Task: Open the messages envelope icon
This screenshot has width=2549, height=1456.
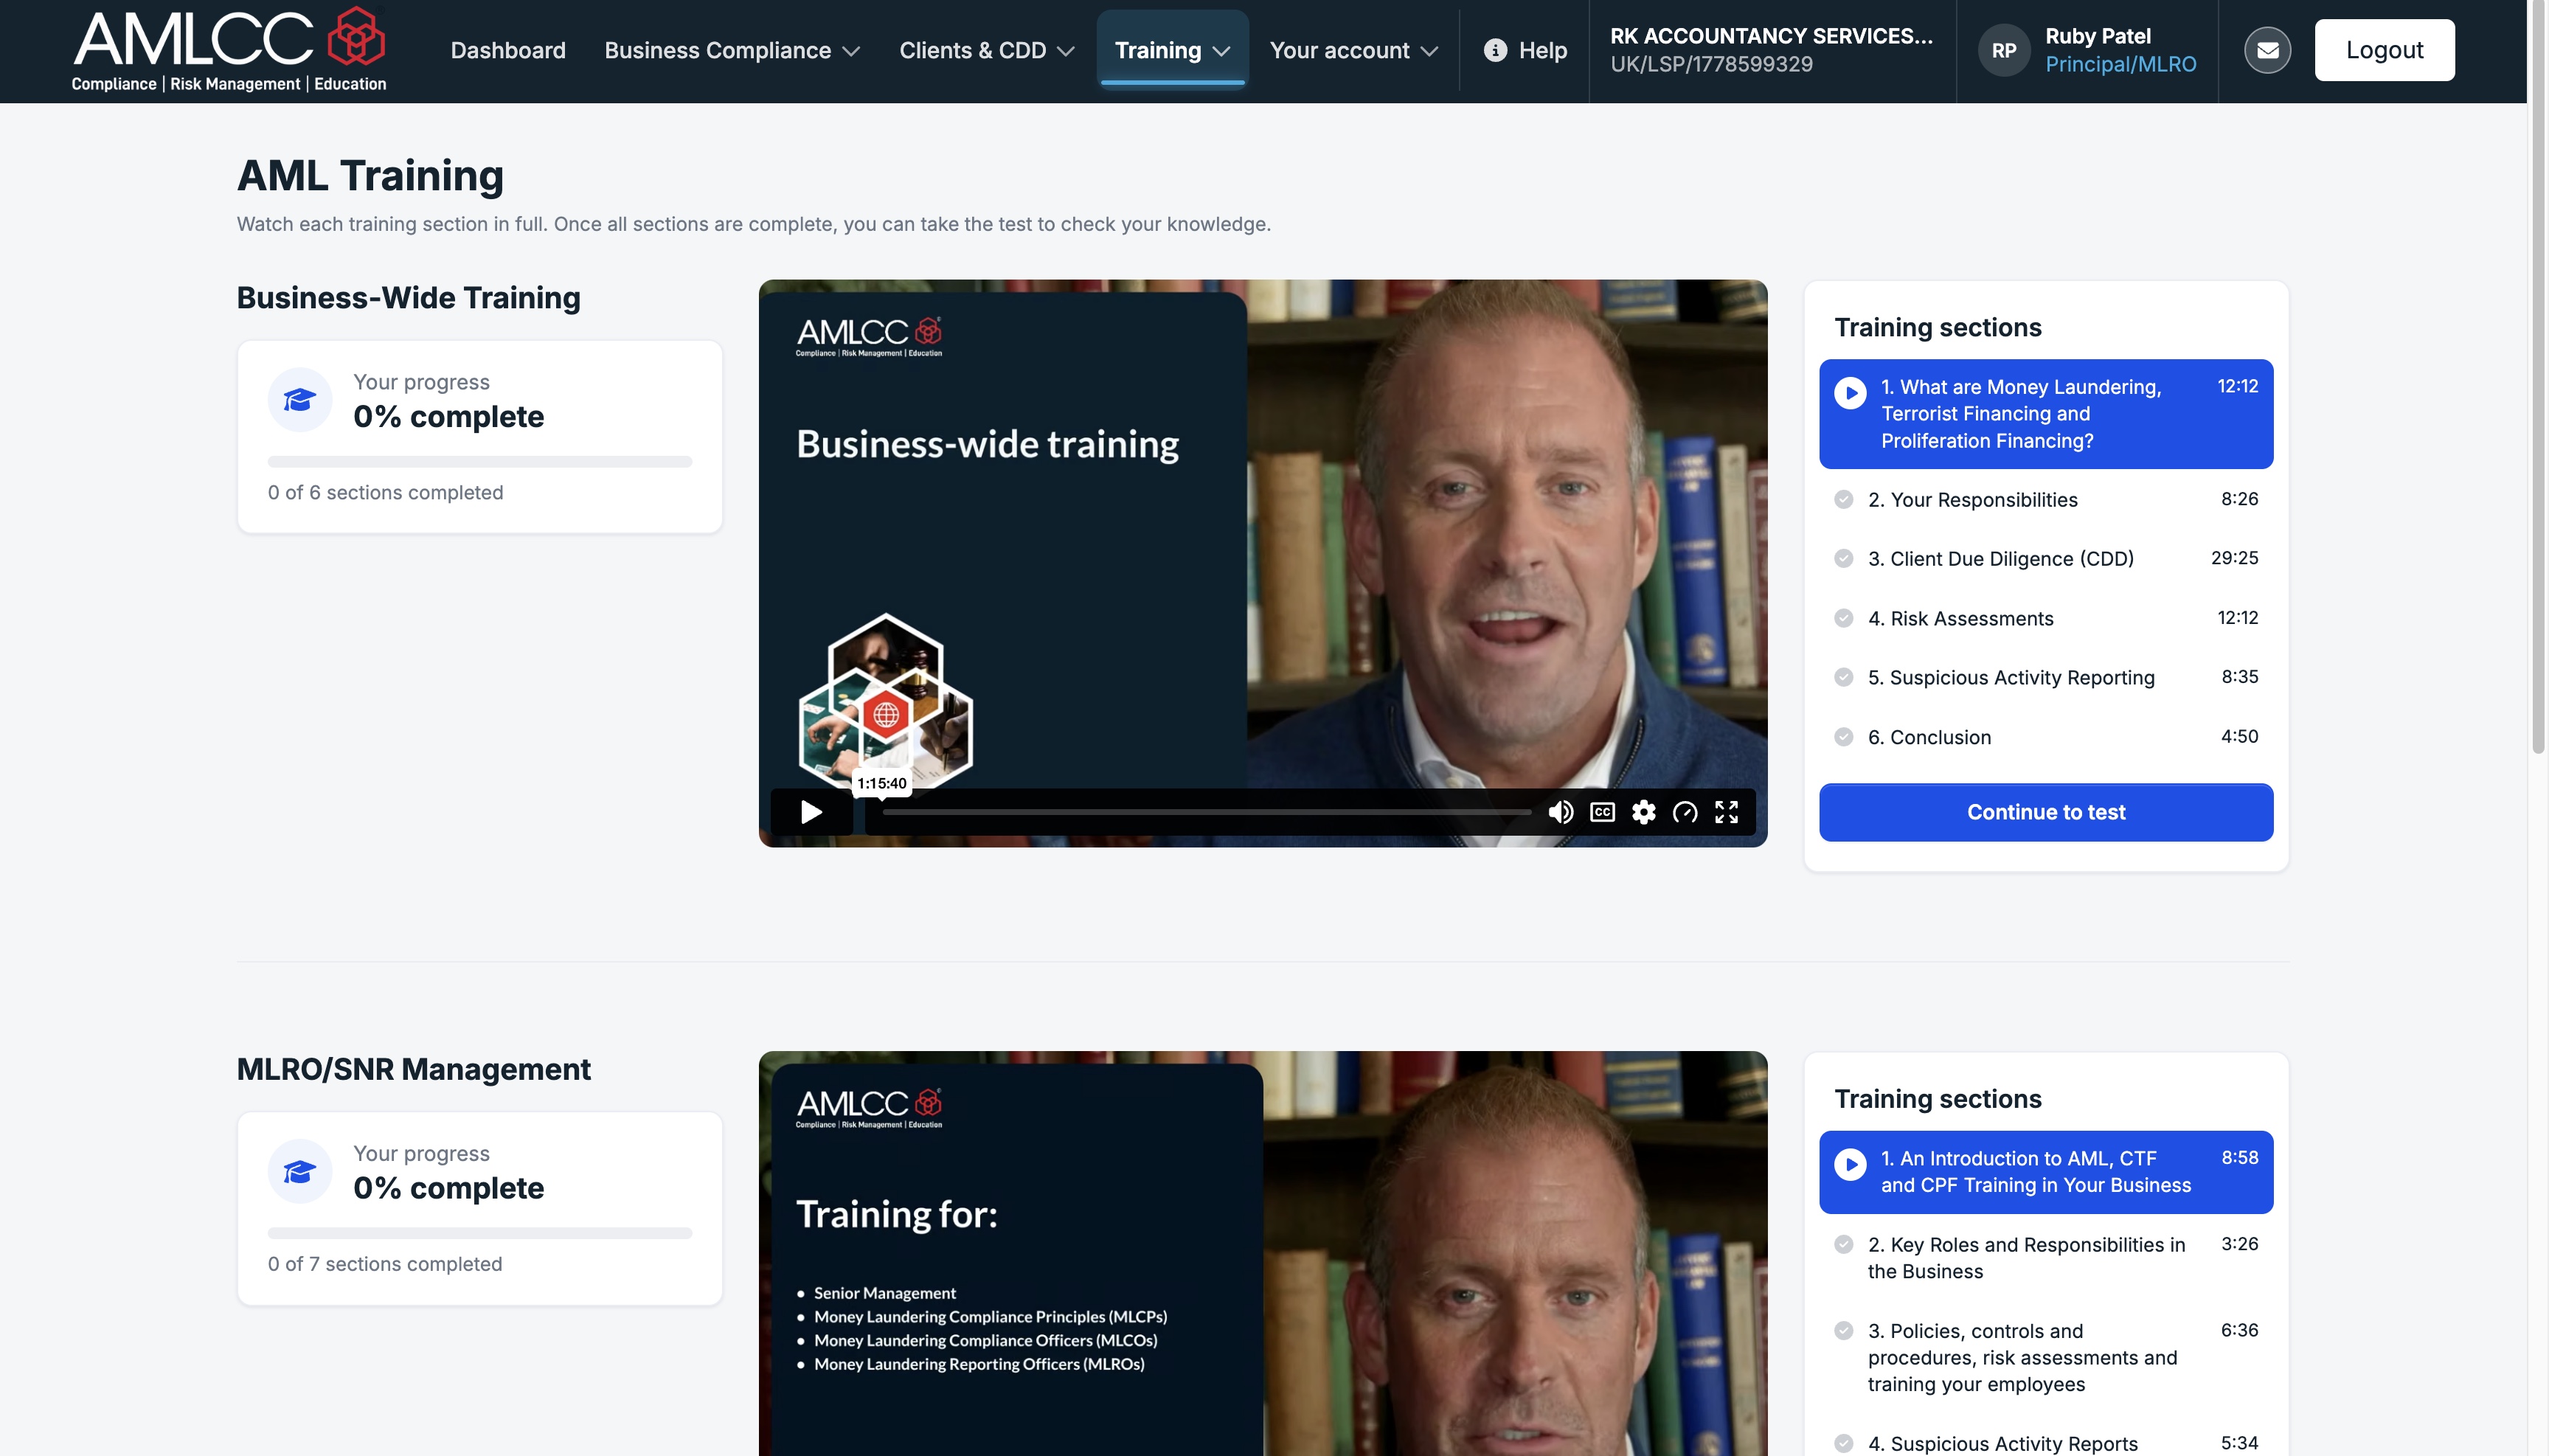Action: (x=2267, y=50)
